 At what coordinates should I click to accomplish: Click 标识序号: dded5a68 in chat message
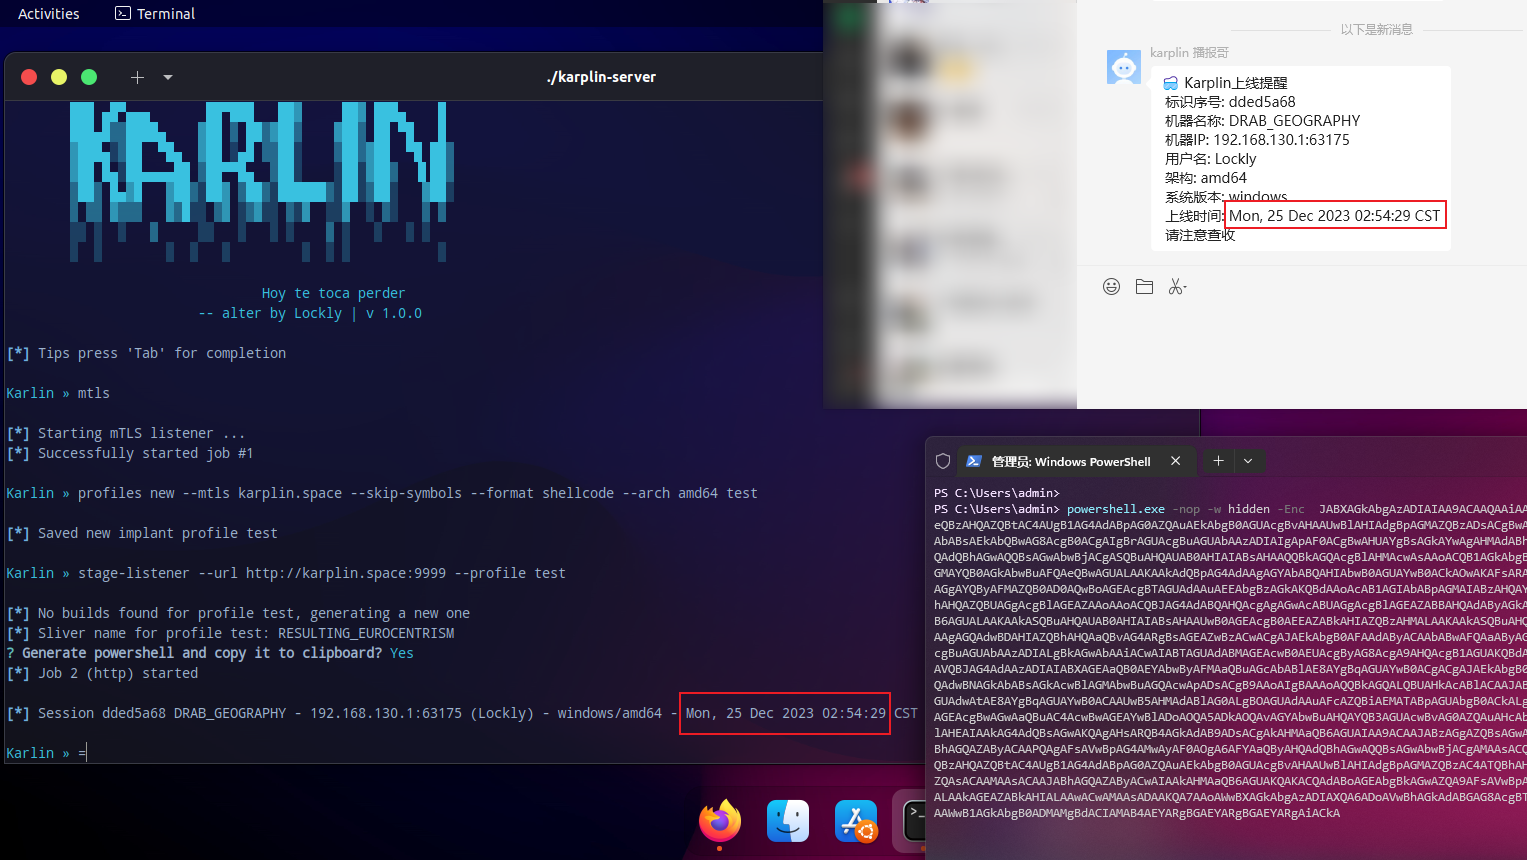click(x=1230, y=102)
